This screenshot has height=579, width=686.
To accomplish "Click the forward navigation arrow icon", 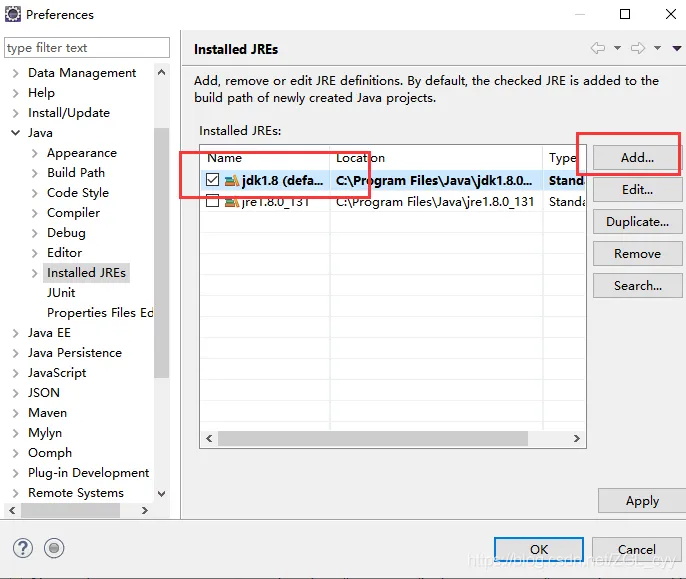I will click(x=638, y=48).
